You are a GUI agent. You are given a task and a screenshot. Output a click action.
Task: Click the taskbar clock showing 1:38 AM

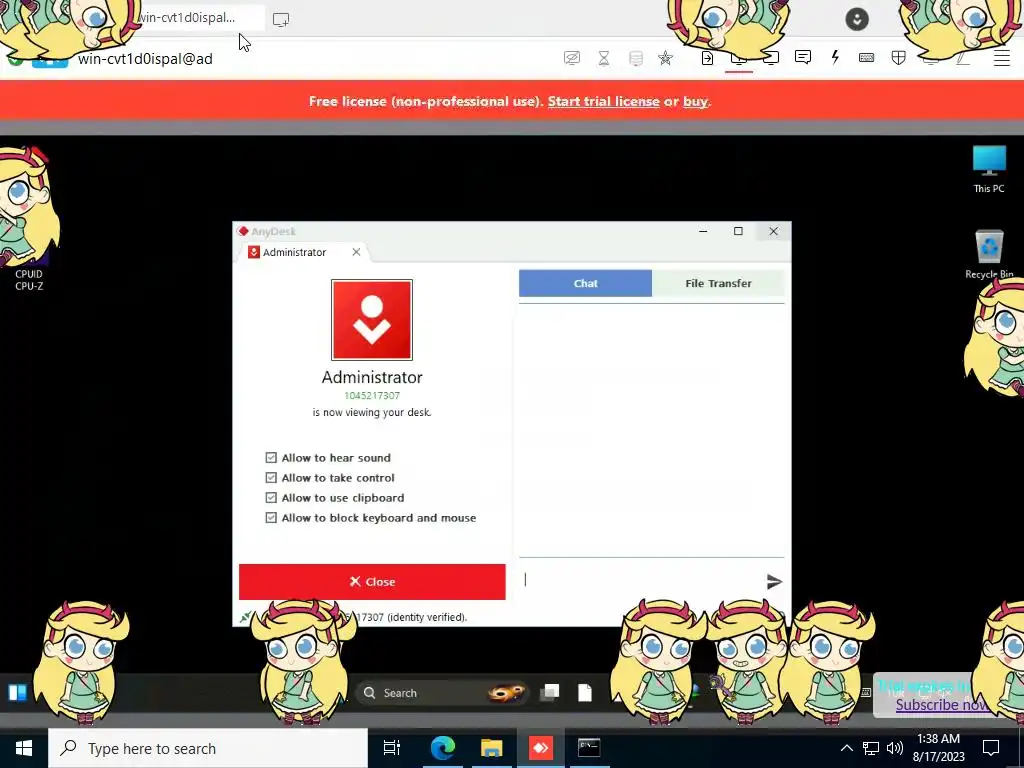tap(938, 748)
